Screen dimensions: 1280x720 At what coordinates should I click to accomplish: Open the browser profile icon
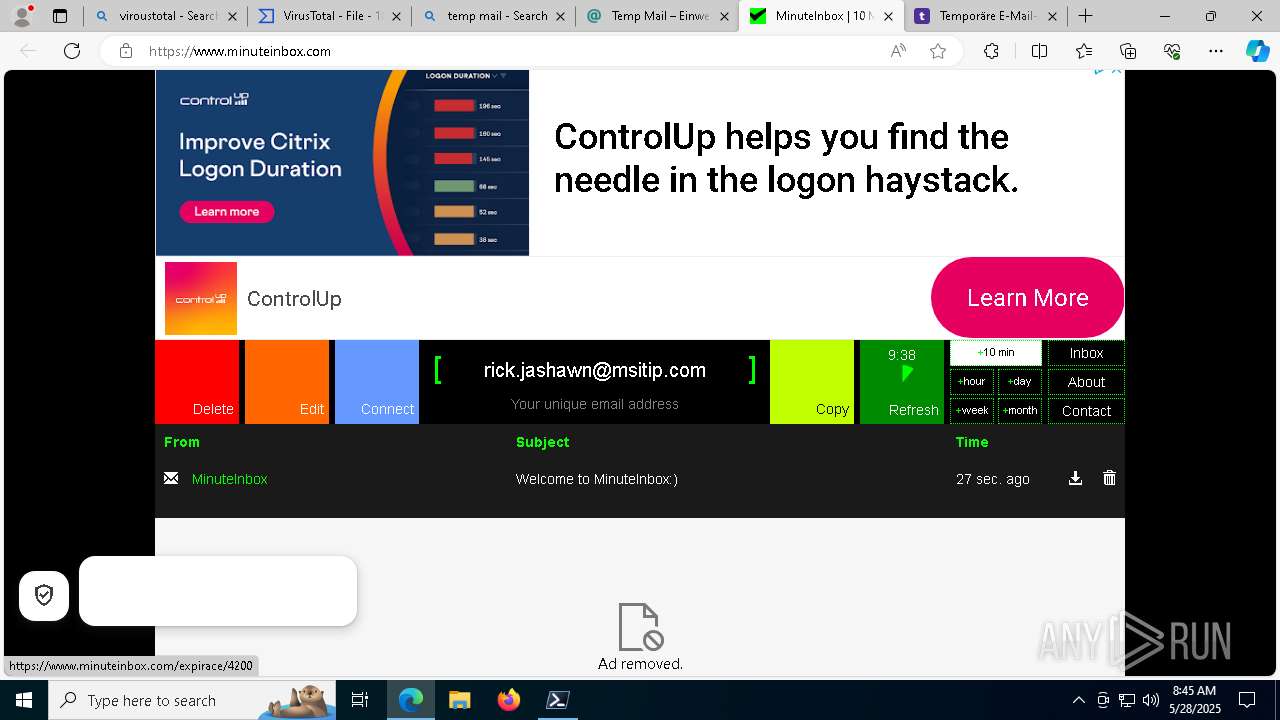pos(22,16)
